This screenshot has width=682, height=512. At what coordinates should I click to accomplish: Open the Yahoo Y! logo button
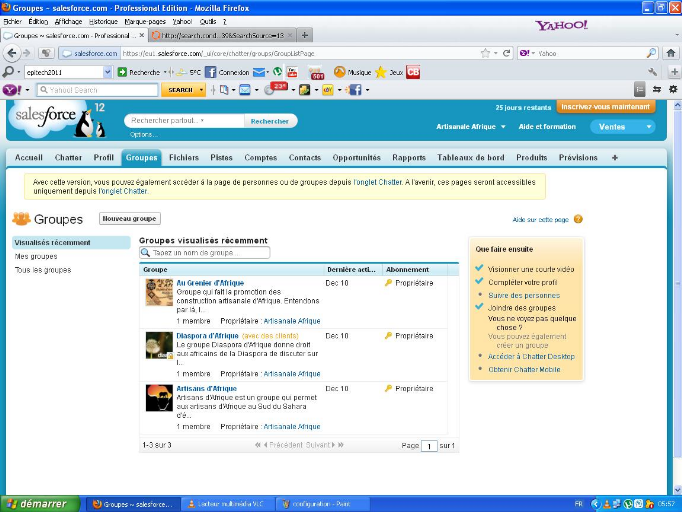click(x=11, y=90)
